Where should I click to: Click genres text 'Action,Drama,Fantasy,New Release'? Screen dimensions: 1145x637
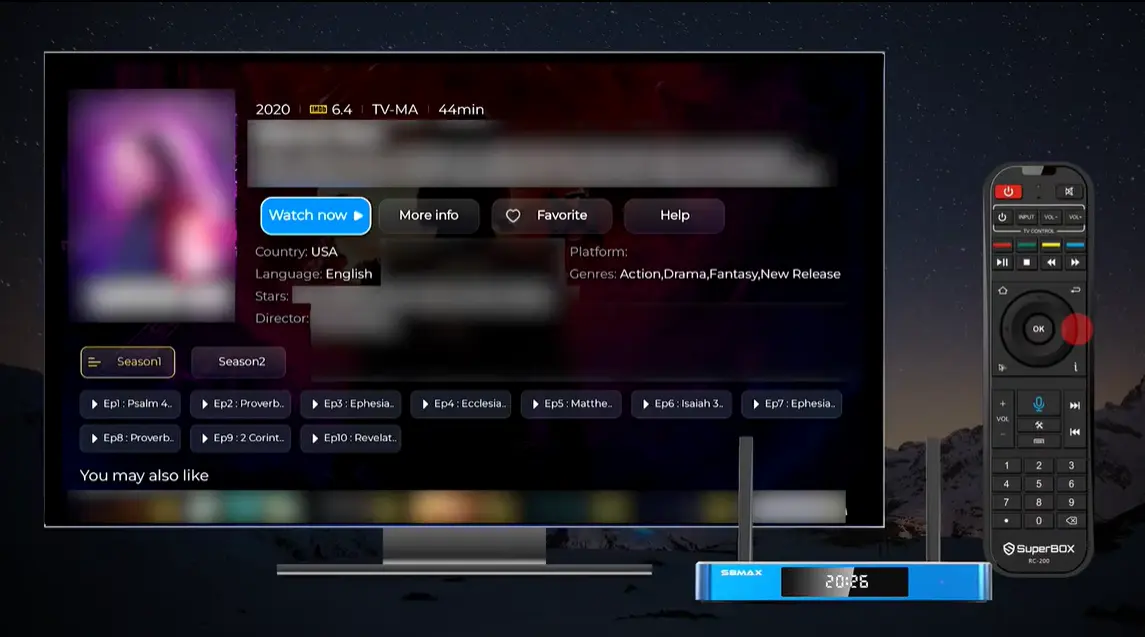[x=729, y=274]
